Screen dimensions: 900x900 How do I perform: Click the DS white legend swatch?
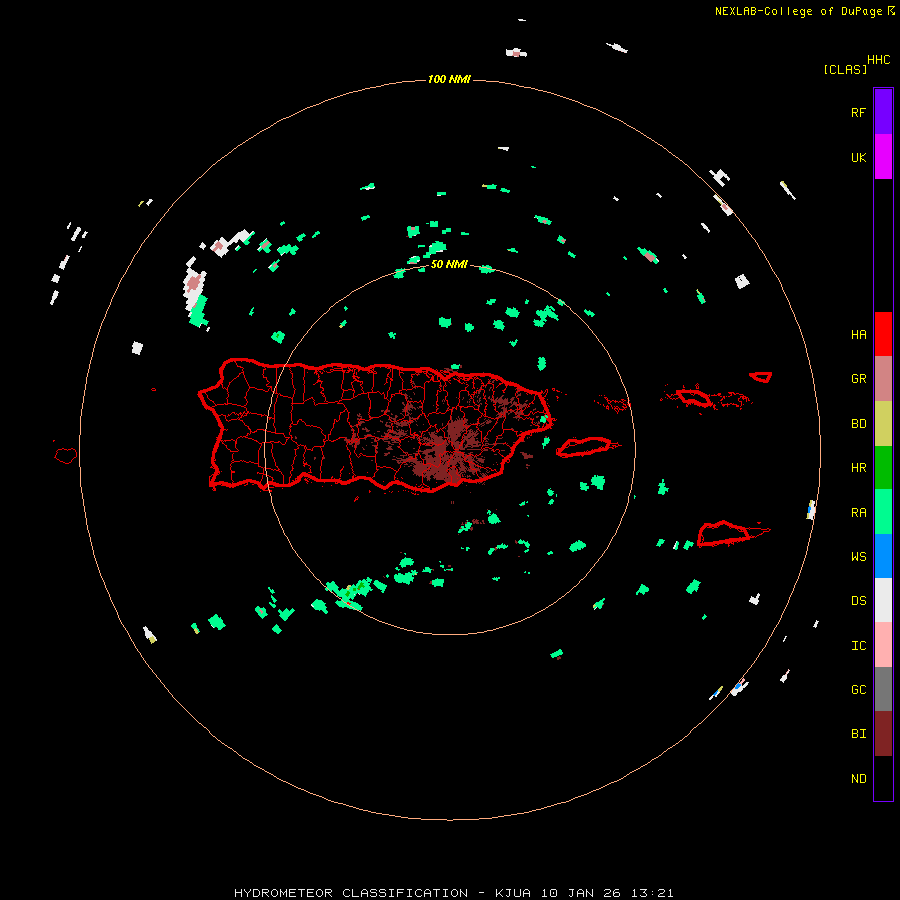click(x=883, y=600)
